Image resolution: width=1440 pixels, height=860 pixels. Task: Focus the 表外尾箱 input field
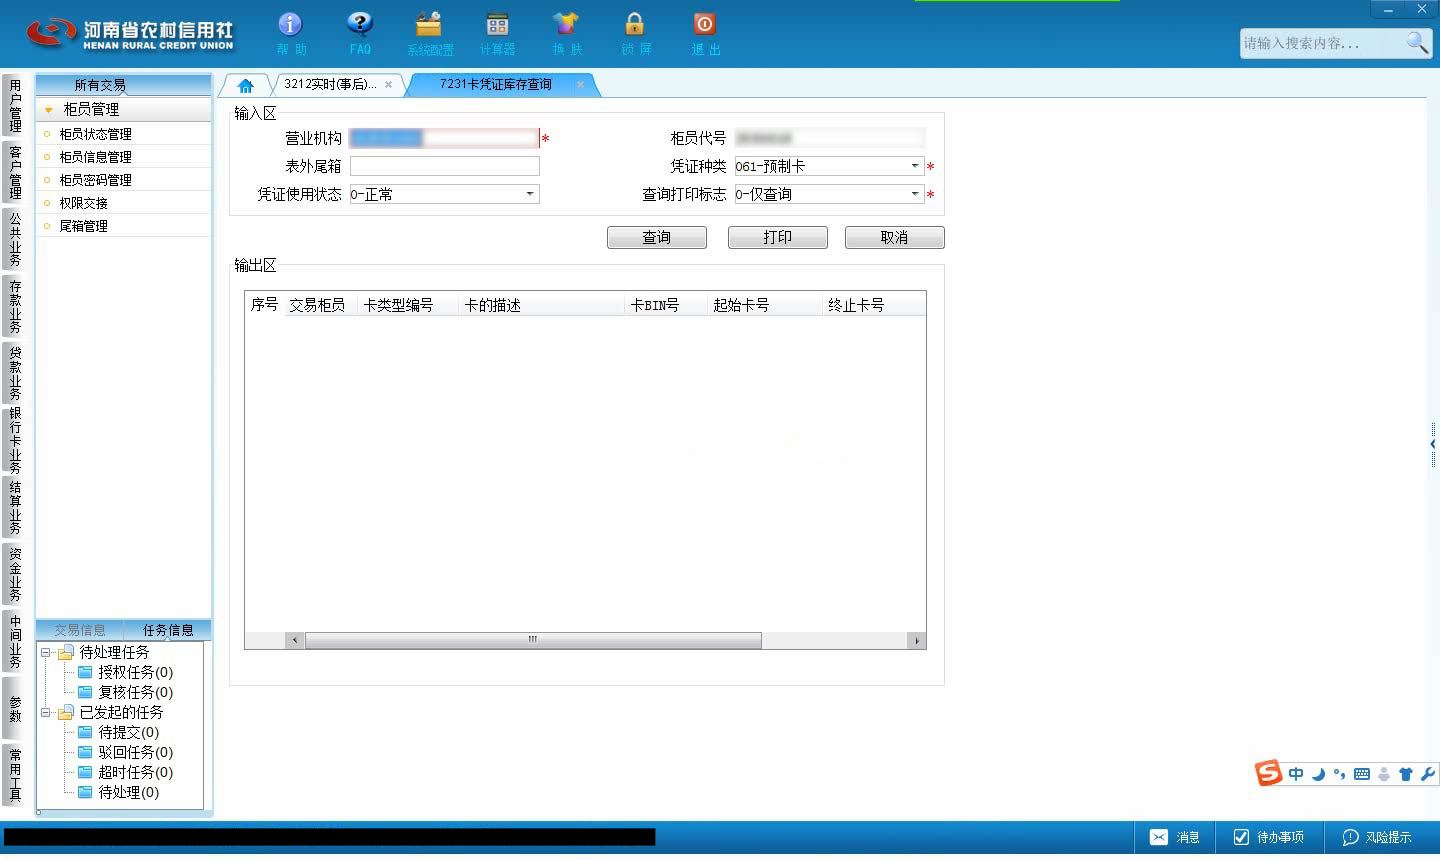[444, 166]
